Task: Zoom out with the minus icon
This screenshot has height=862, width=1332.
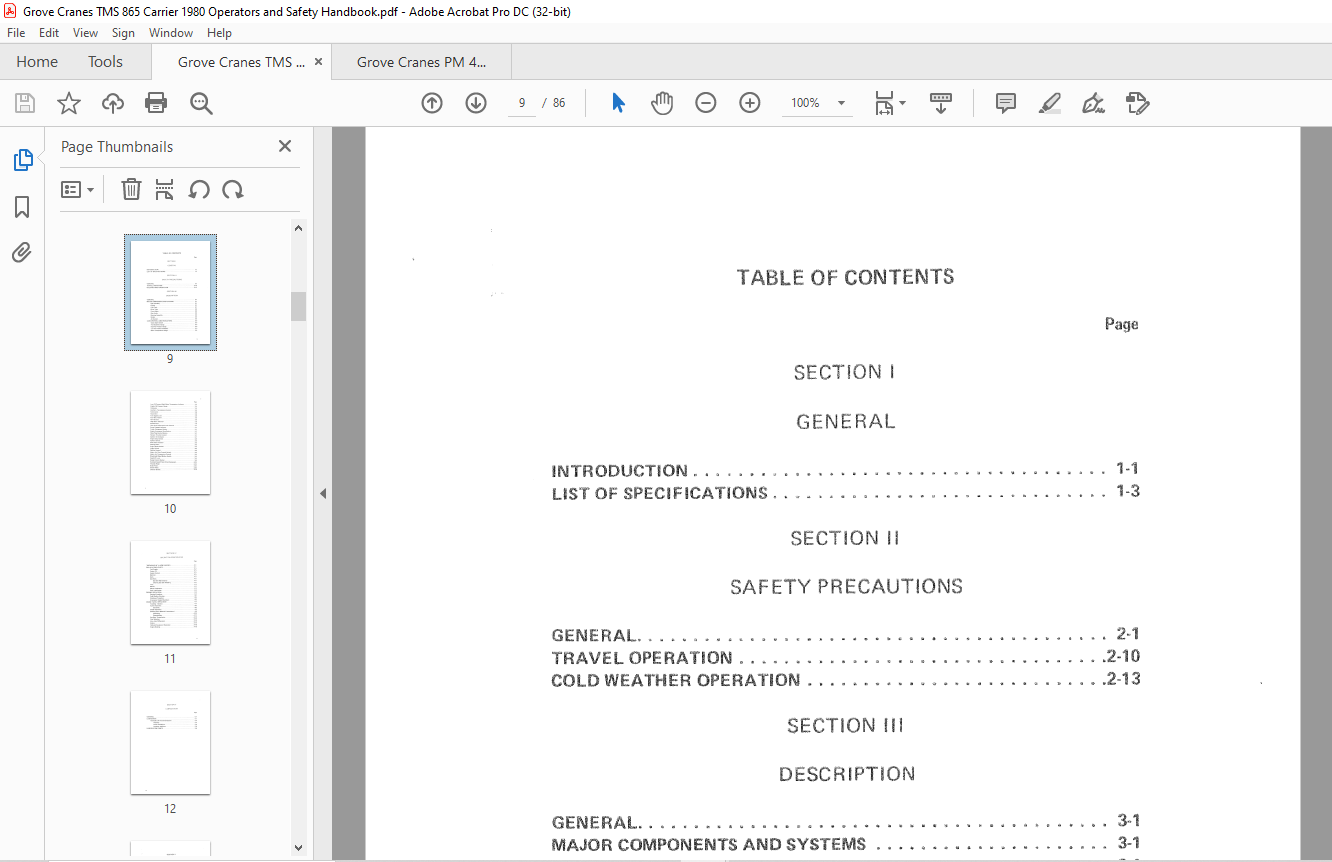Action: 706,103
